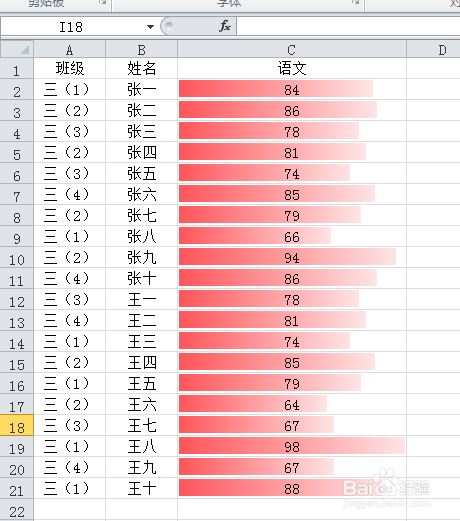The width and height of the screenshot is (460, 521).
Task: Select the name cell 王八
Action: 142,447
